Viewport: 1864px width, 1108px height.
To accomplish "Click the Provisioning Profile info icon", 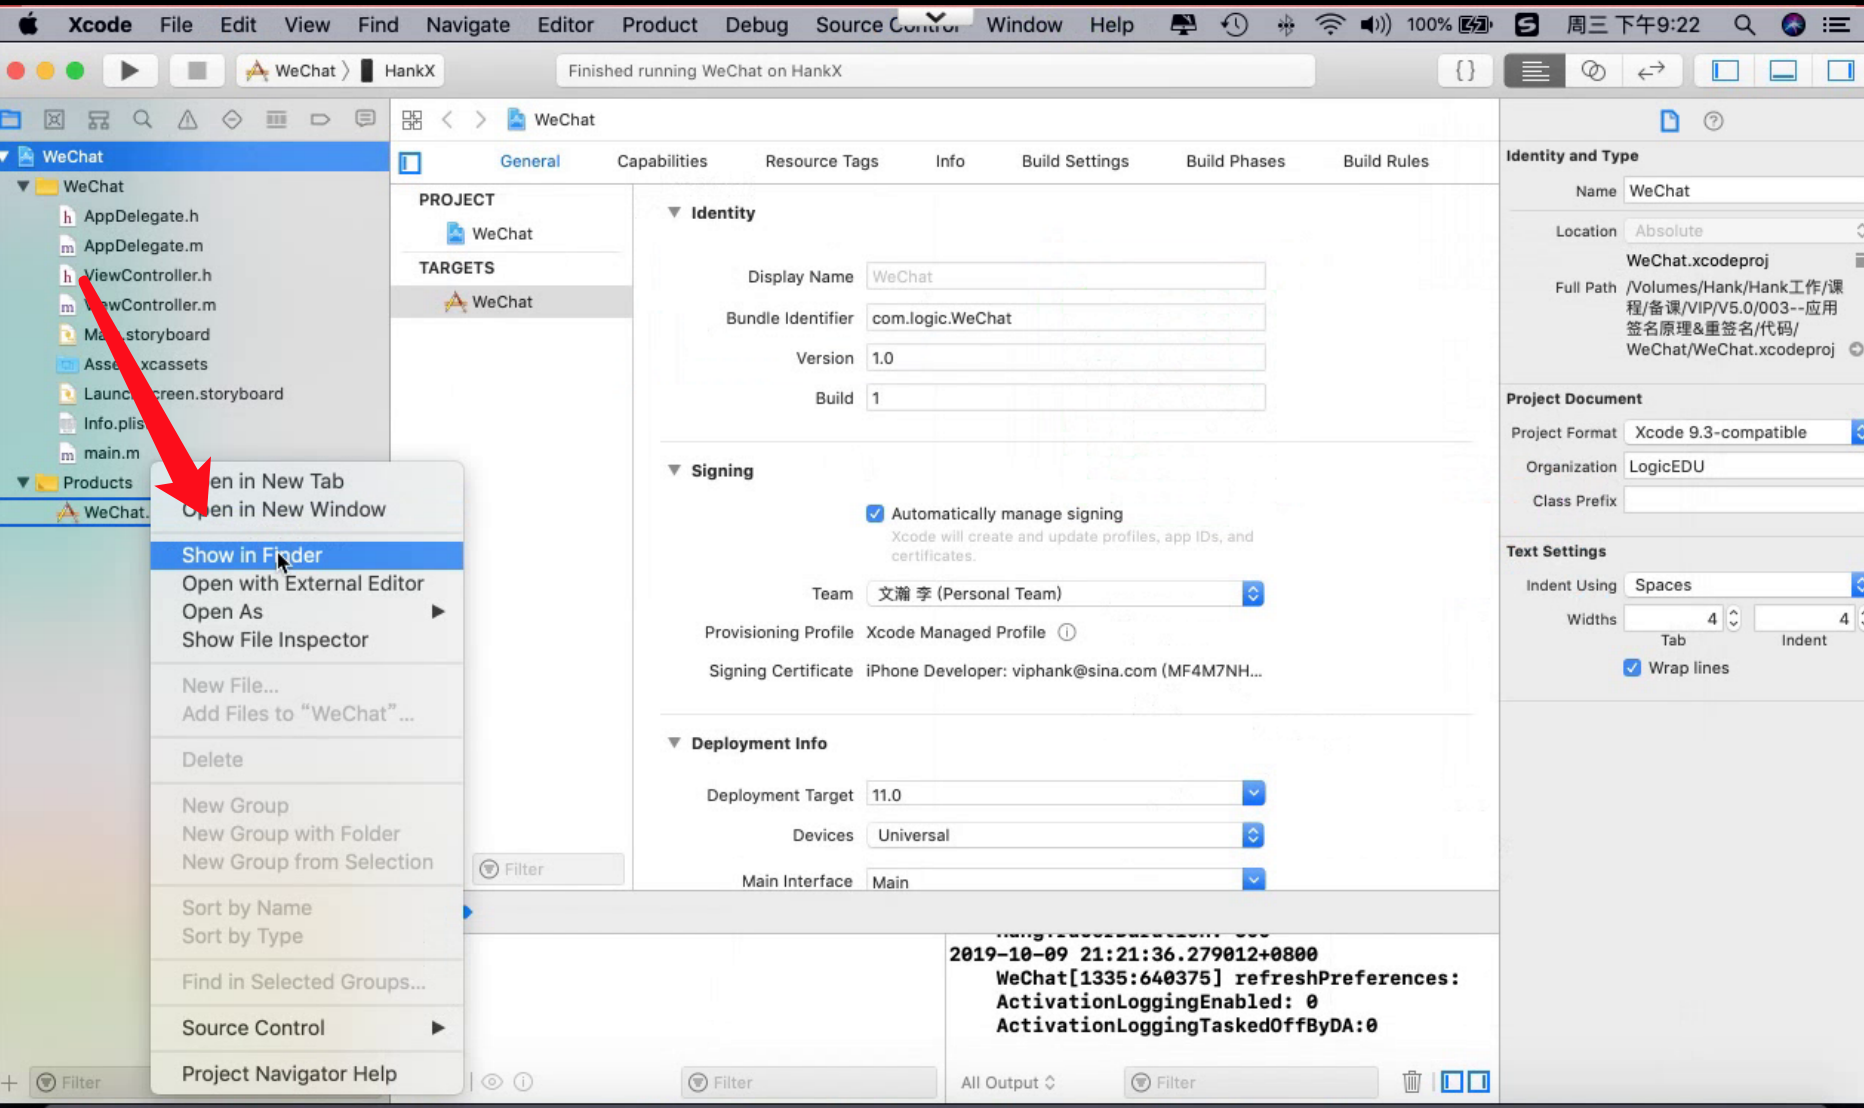I will tap(1067, 632).
